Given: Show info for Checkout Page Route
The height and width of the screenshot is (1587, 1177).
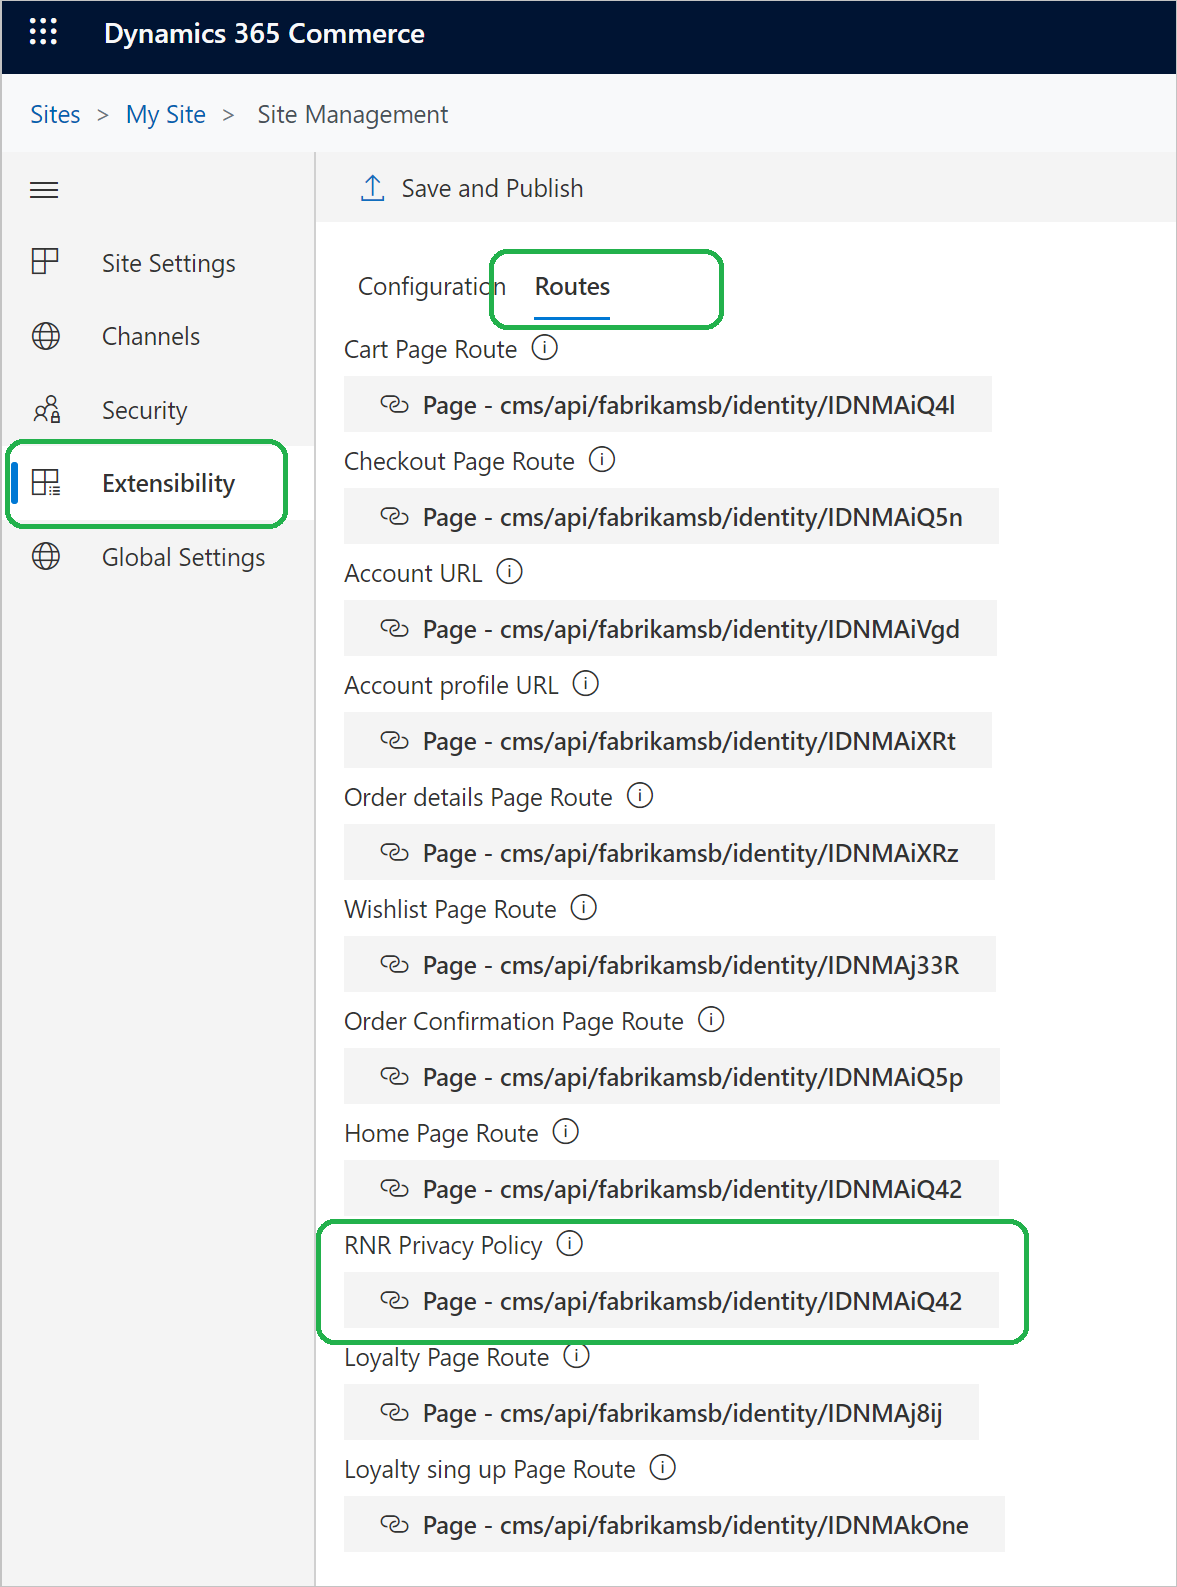Looking at the screenshot, I should [602, 460].
